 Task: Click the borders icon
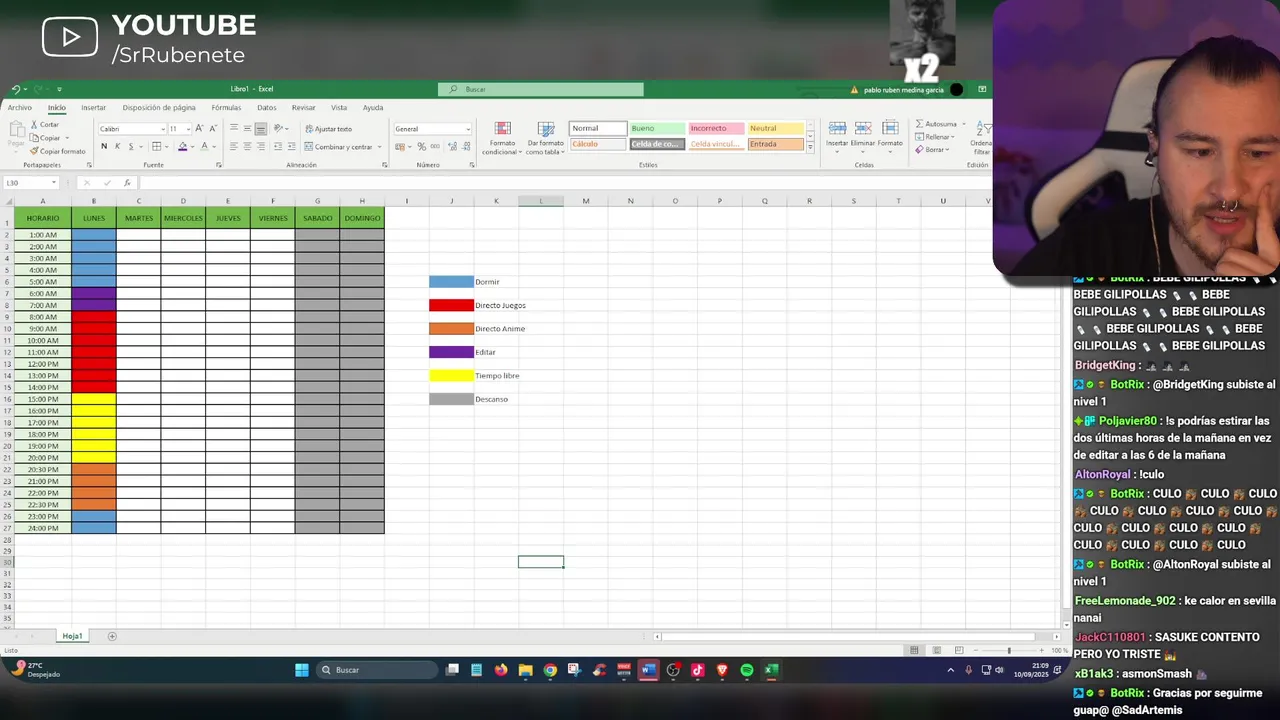pyautogui.click(x=156, y=147)
